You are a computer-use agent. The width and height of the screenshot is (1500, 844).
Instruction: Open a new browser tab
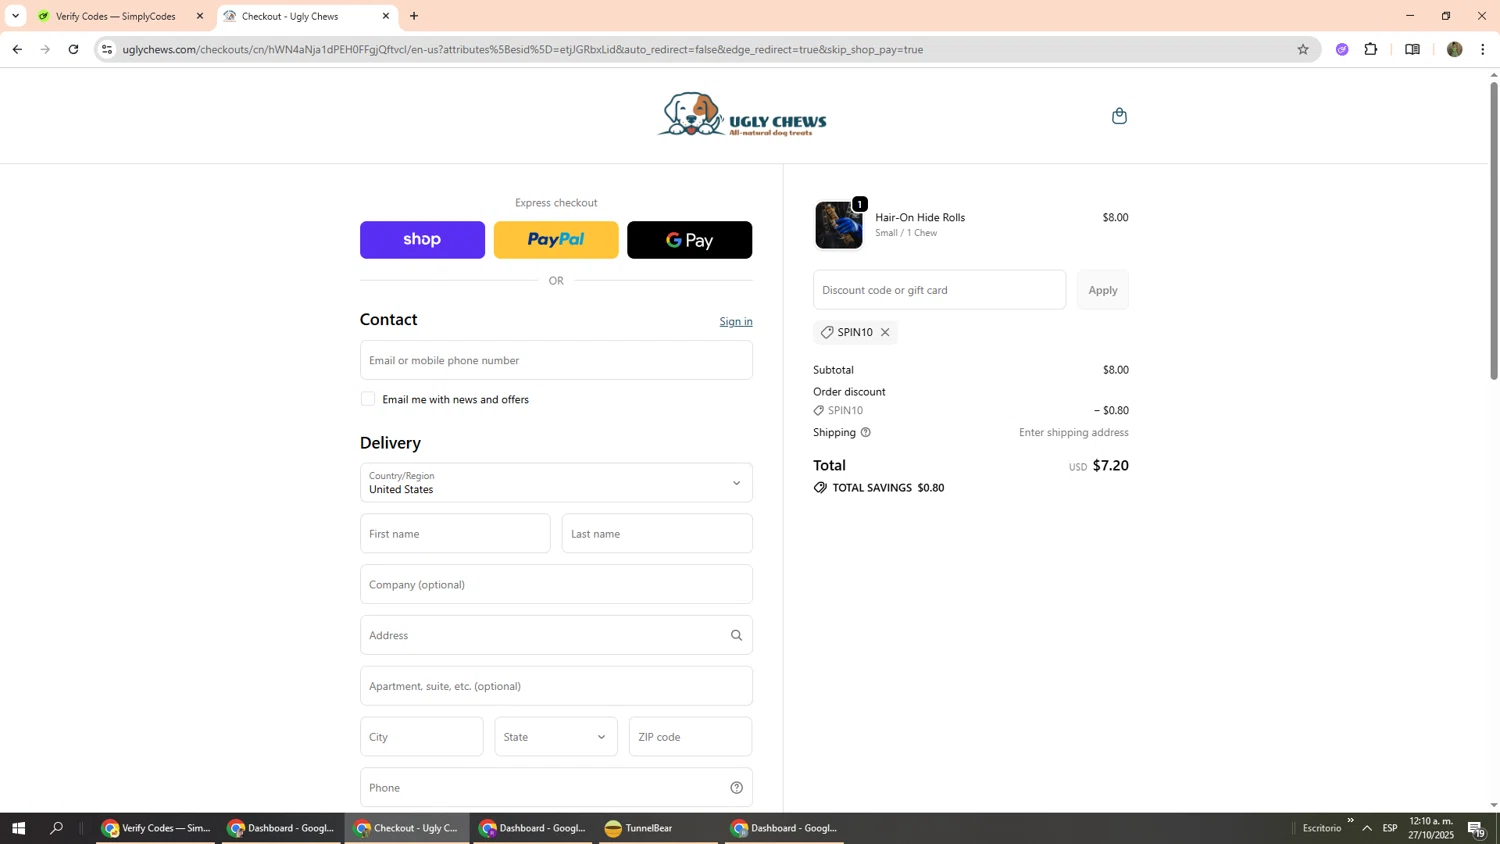pos(414,16)
